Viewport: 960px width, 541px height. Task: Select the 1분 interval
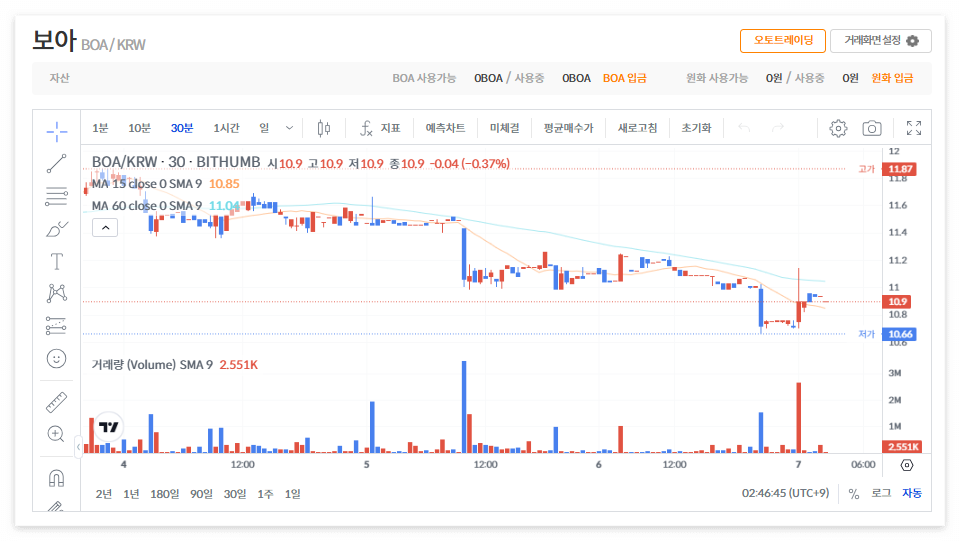(x=100, y=128)
